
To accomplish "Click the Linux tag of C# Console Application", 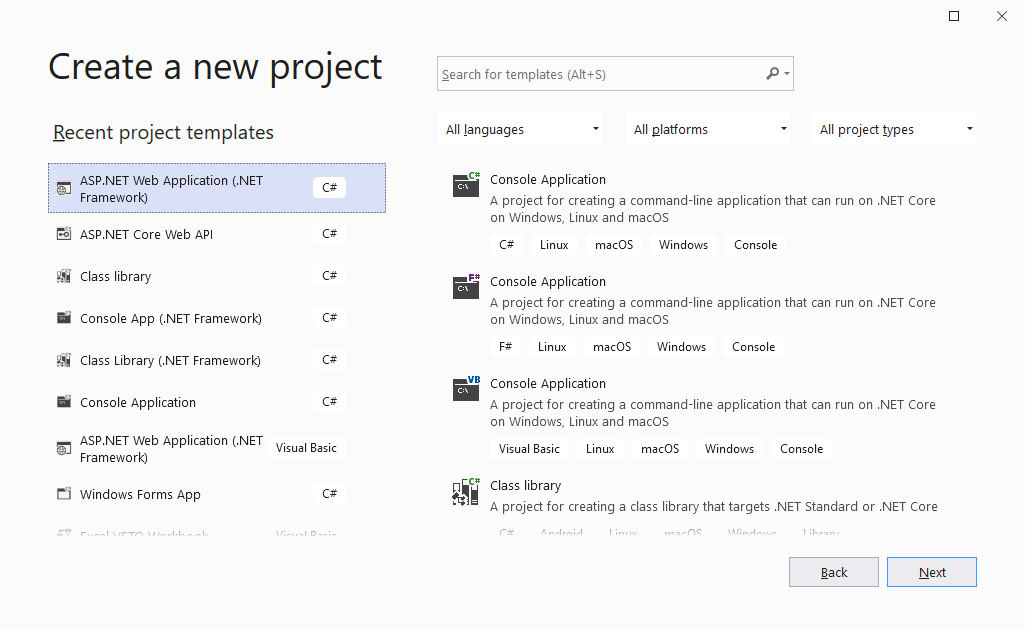I will click(x=554, y=245).
